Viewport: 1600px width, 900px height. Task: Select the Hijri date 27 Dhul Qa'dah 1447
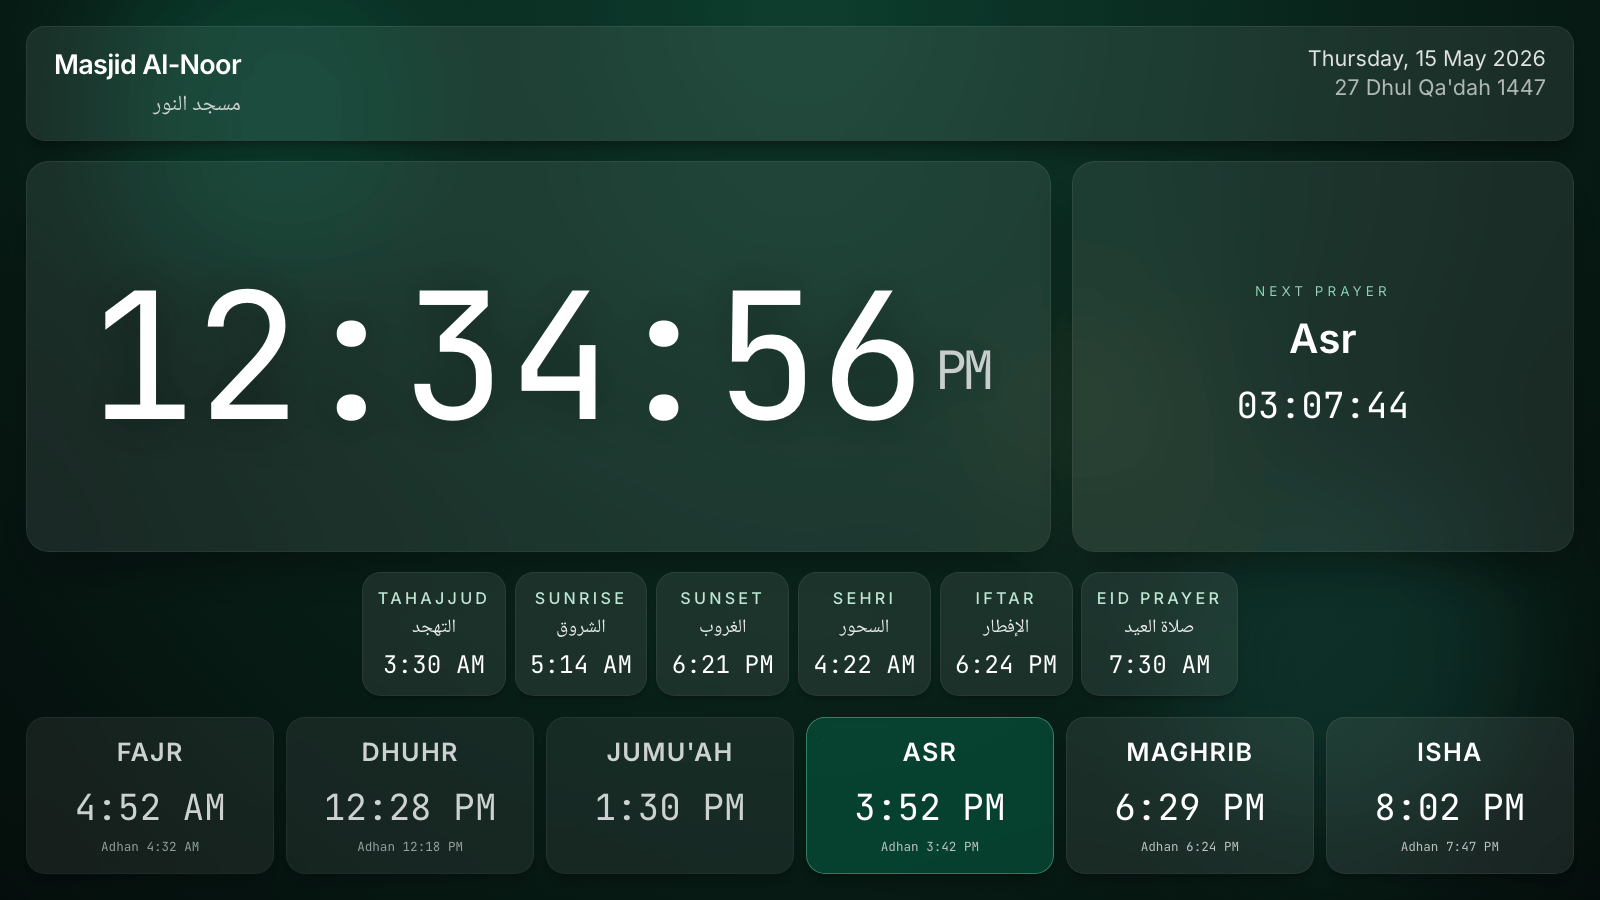1440,88
